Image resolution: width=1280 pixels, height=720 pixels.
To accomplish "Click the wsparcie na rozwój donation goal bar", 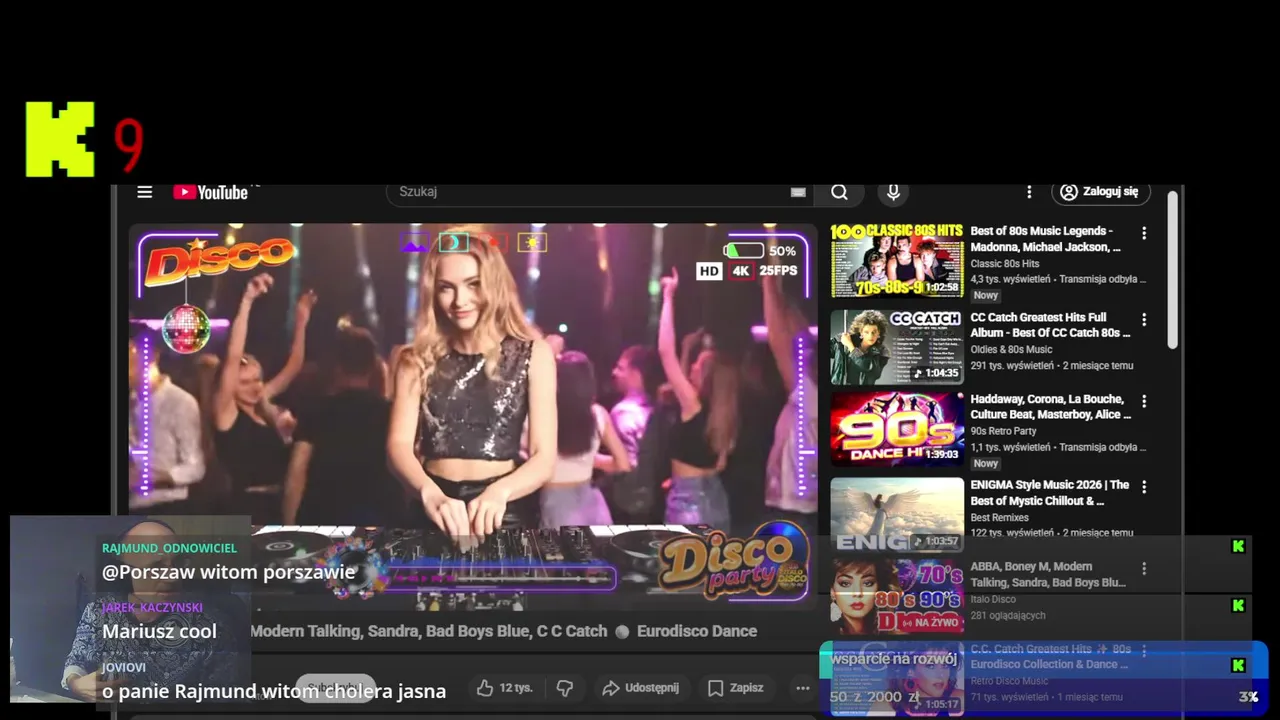I will (x=1043, y=678).
